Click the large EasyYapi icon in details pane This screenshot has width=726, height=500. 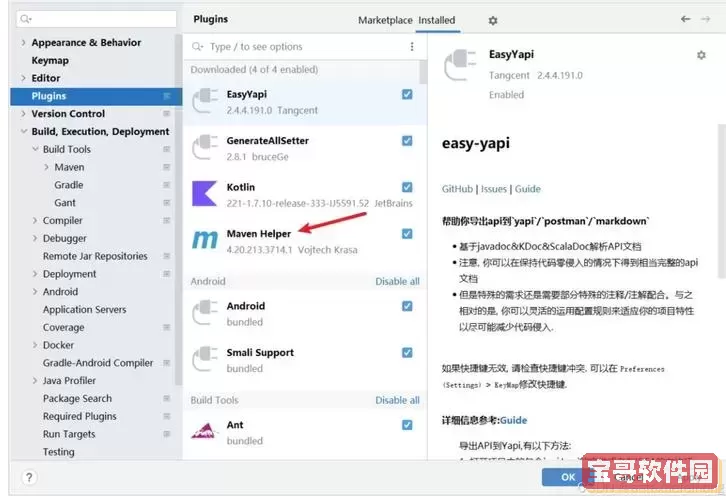click(460, 65)
